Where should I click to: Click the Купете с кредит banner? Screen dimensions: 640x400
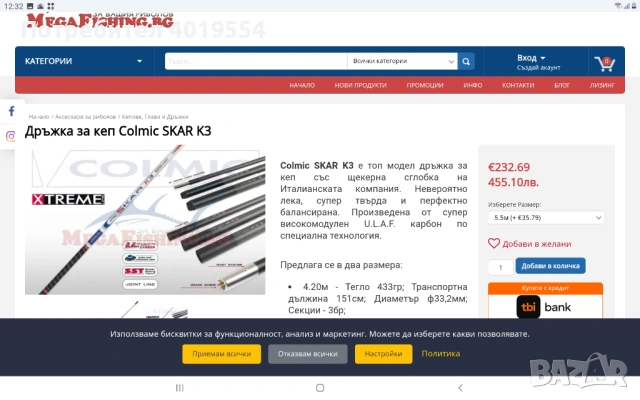coord(545,288)
